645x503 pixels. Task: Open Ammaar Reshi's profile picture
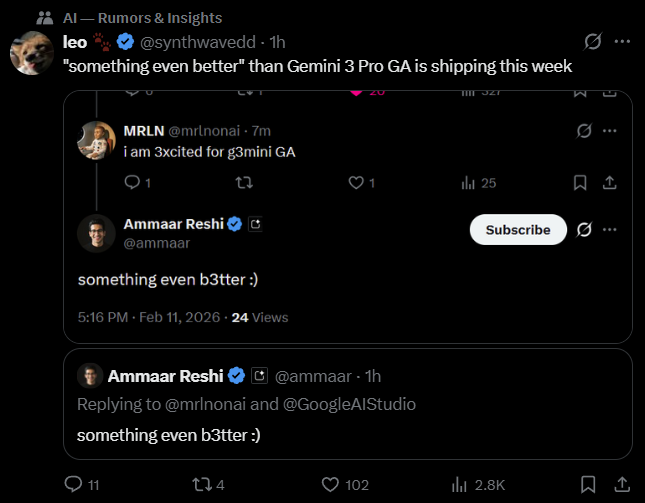point(96,233)
